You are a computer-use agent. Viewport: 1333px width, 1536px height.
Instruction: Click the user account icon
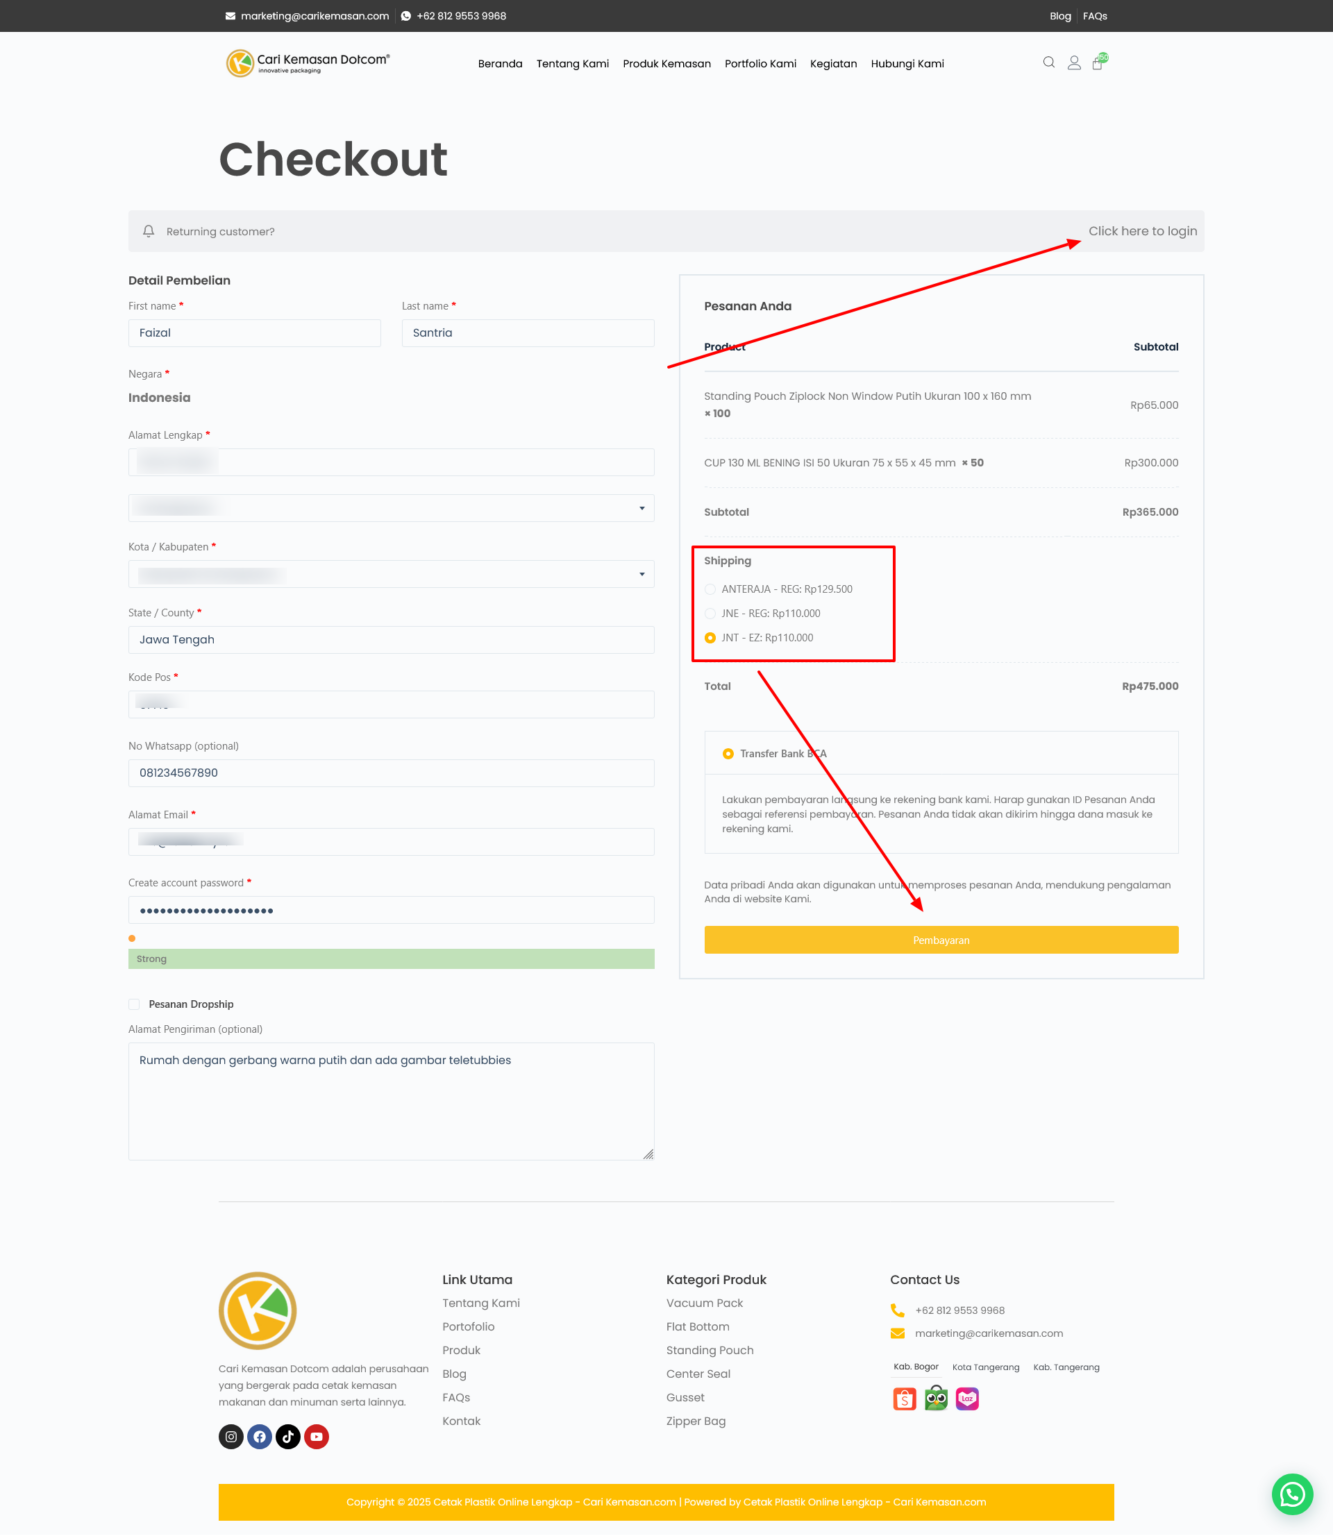coord(1074,63)
